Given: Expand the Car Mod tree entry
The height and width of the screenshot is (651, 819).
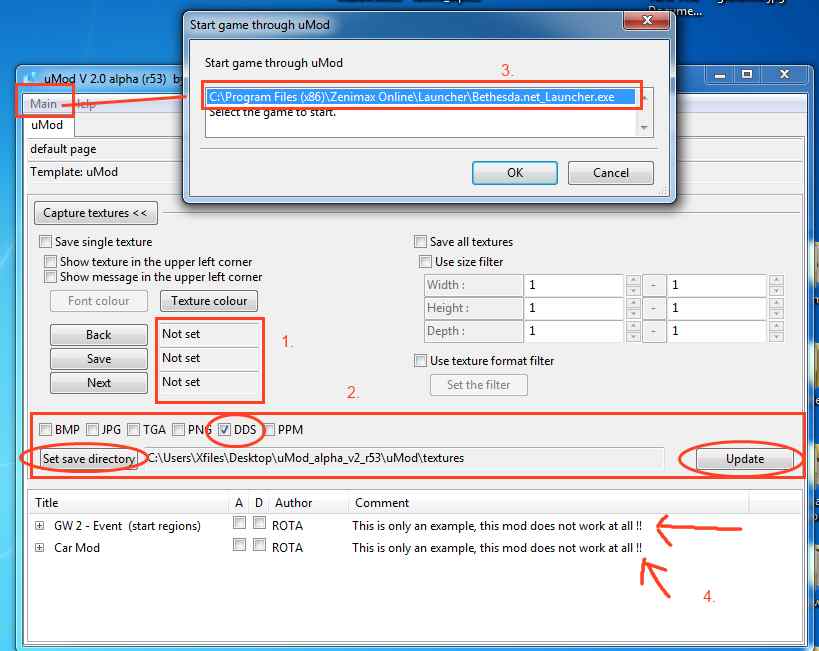Looking at the screenshot, I should coord(40,547).
